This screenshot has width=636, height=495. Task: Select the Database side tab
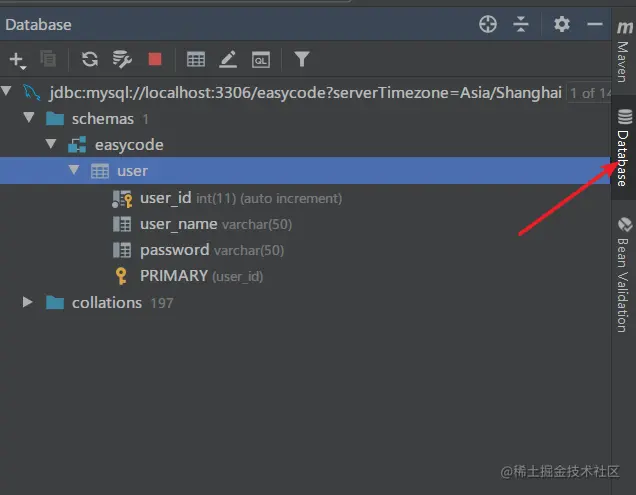point(624,147)
